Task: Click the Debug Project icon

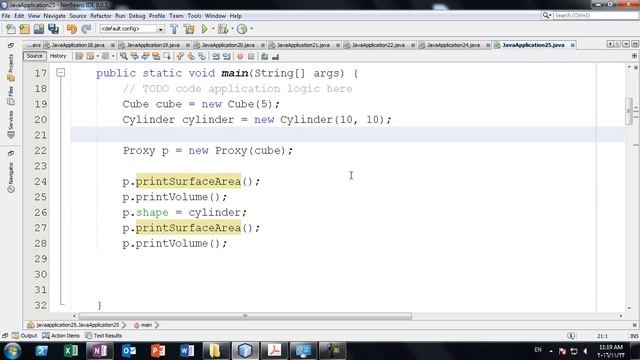Action: pyautogui.click(x=223, y=29)
